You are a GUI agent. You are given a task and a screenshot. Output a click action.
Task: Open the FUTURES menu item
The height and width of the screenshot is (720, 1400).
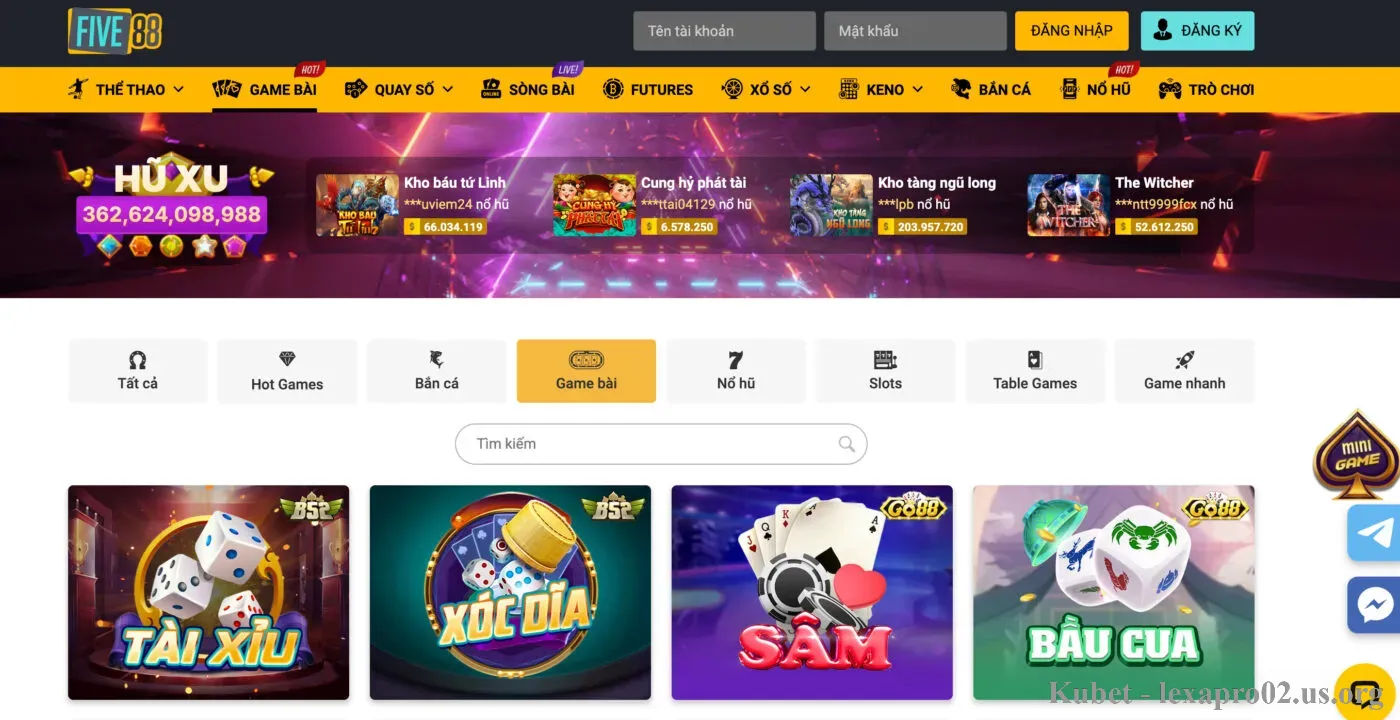pos(648,89)
